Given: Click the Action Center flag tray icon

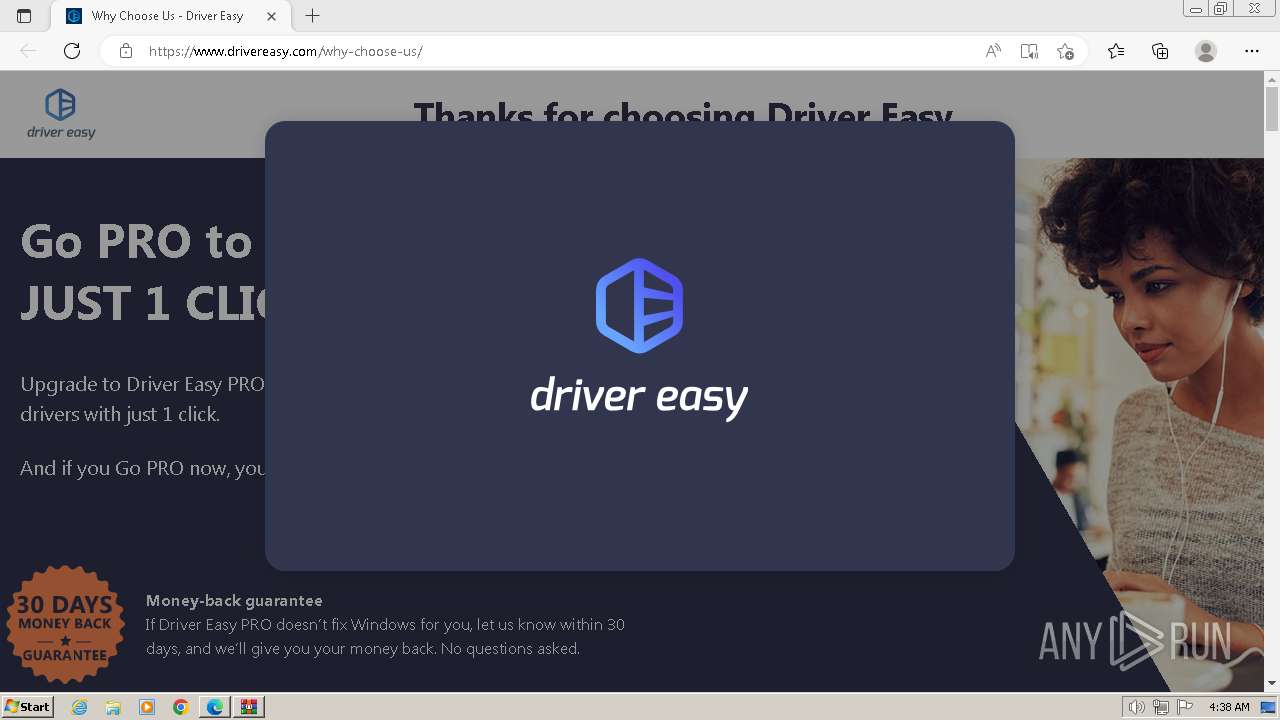Looking at the screenshot, I should [1185, 707].
